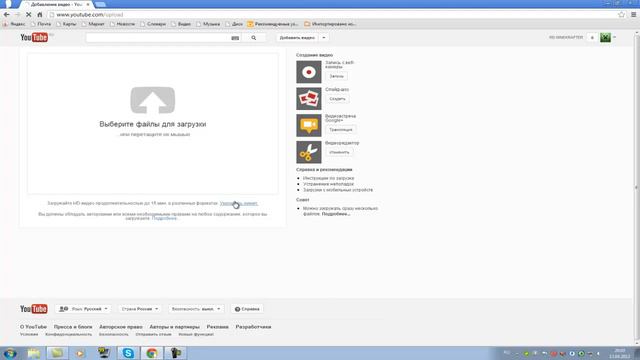Open the Условия footer link
Viewport: 640px width, 360px height.
click(29, 334)
